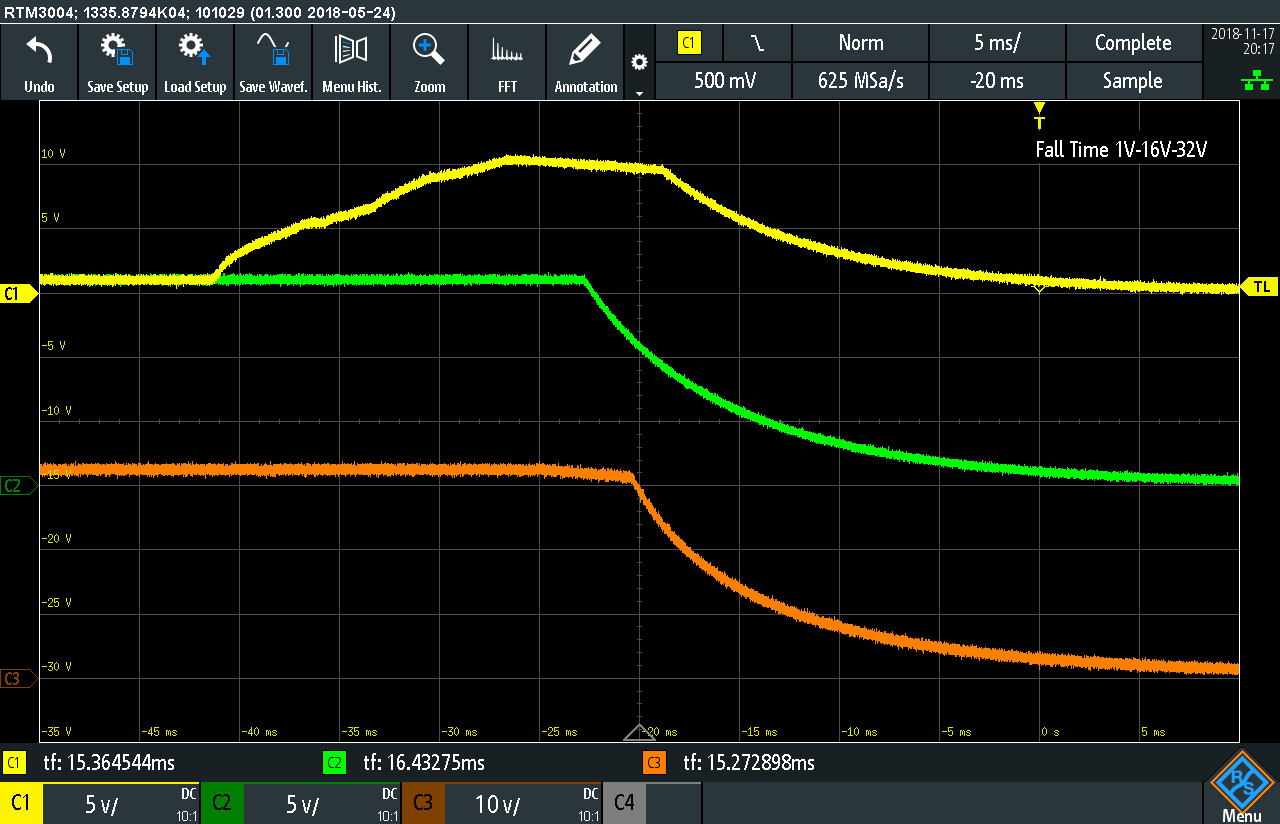Viewport: 1280px width, 824px height.
Task: Click the device info title text RTM3004
Action: coord(199,11)
